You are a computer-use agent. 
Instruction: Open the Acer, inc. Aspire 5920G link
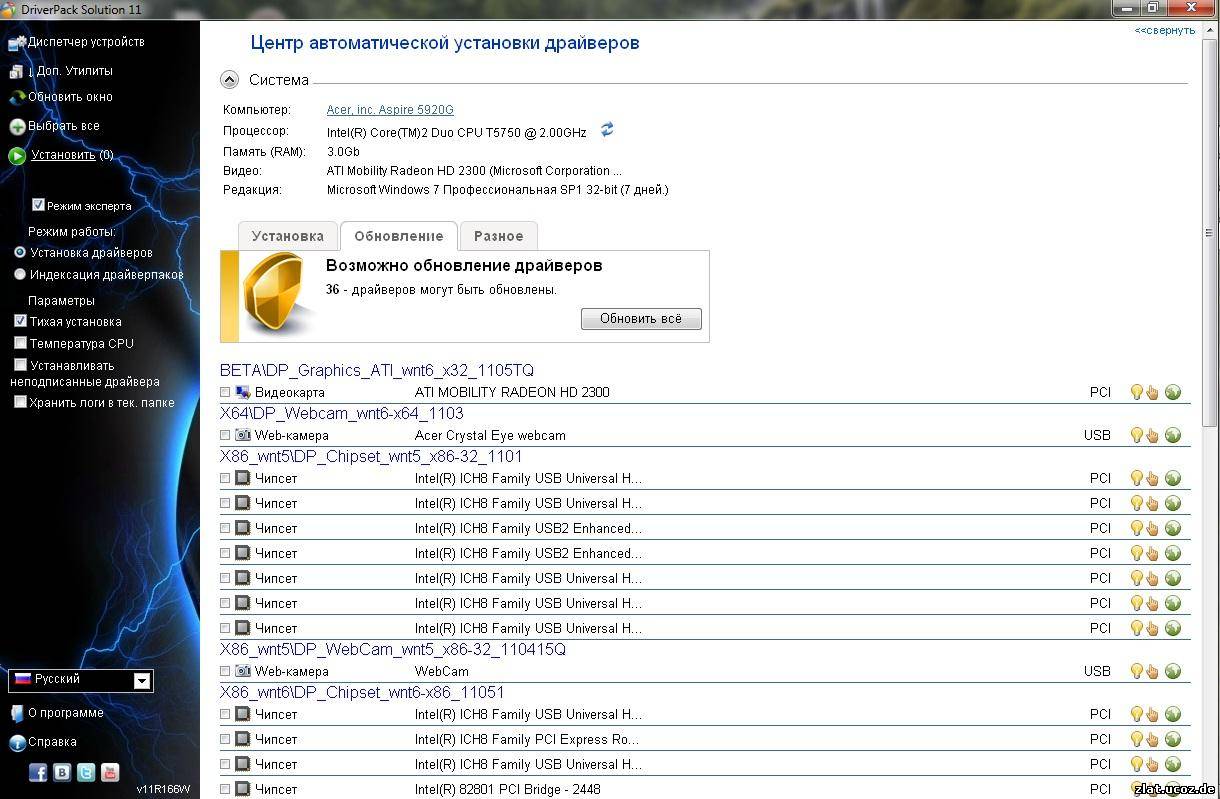(x=390, y=110)
